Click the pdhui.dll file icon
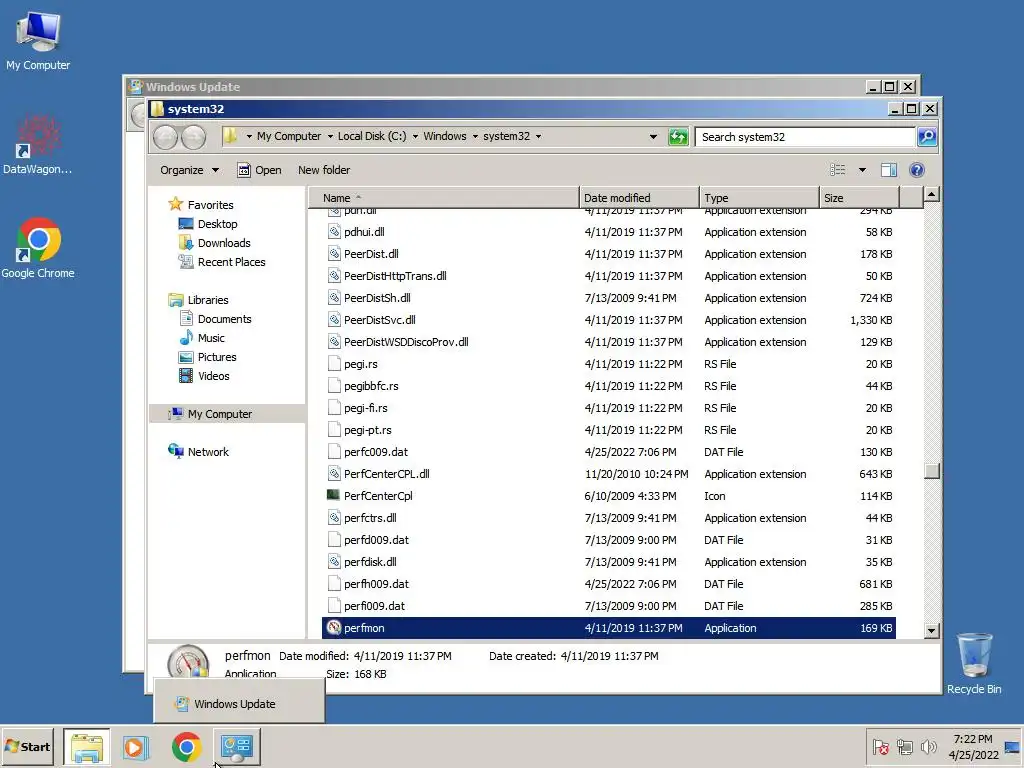Viewport: 1024px width, 768px height. pos(334,232)
